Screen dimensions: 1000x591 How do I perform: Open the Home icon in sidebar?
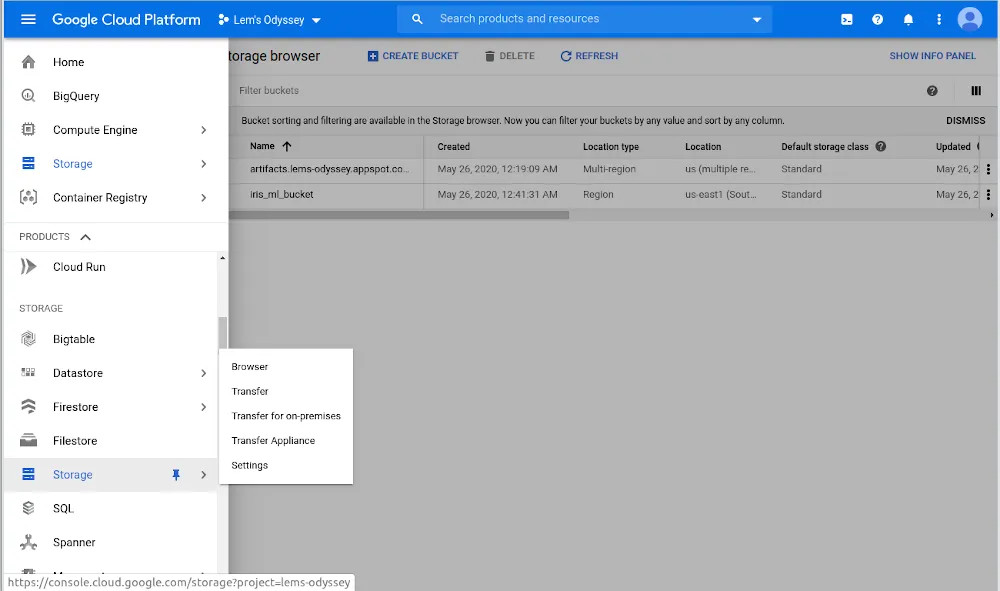28,62
